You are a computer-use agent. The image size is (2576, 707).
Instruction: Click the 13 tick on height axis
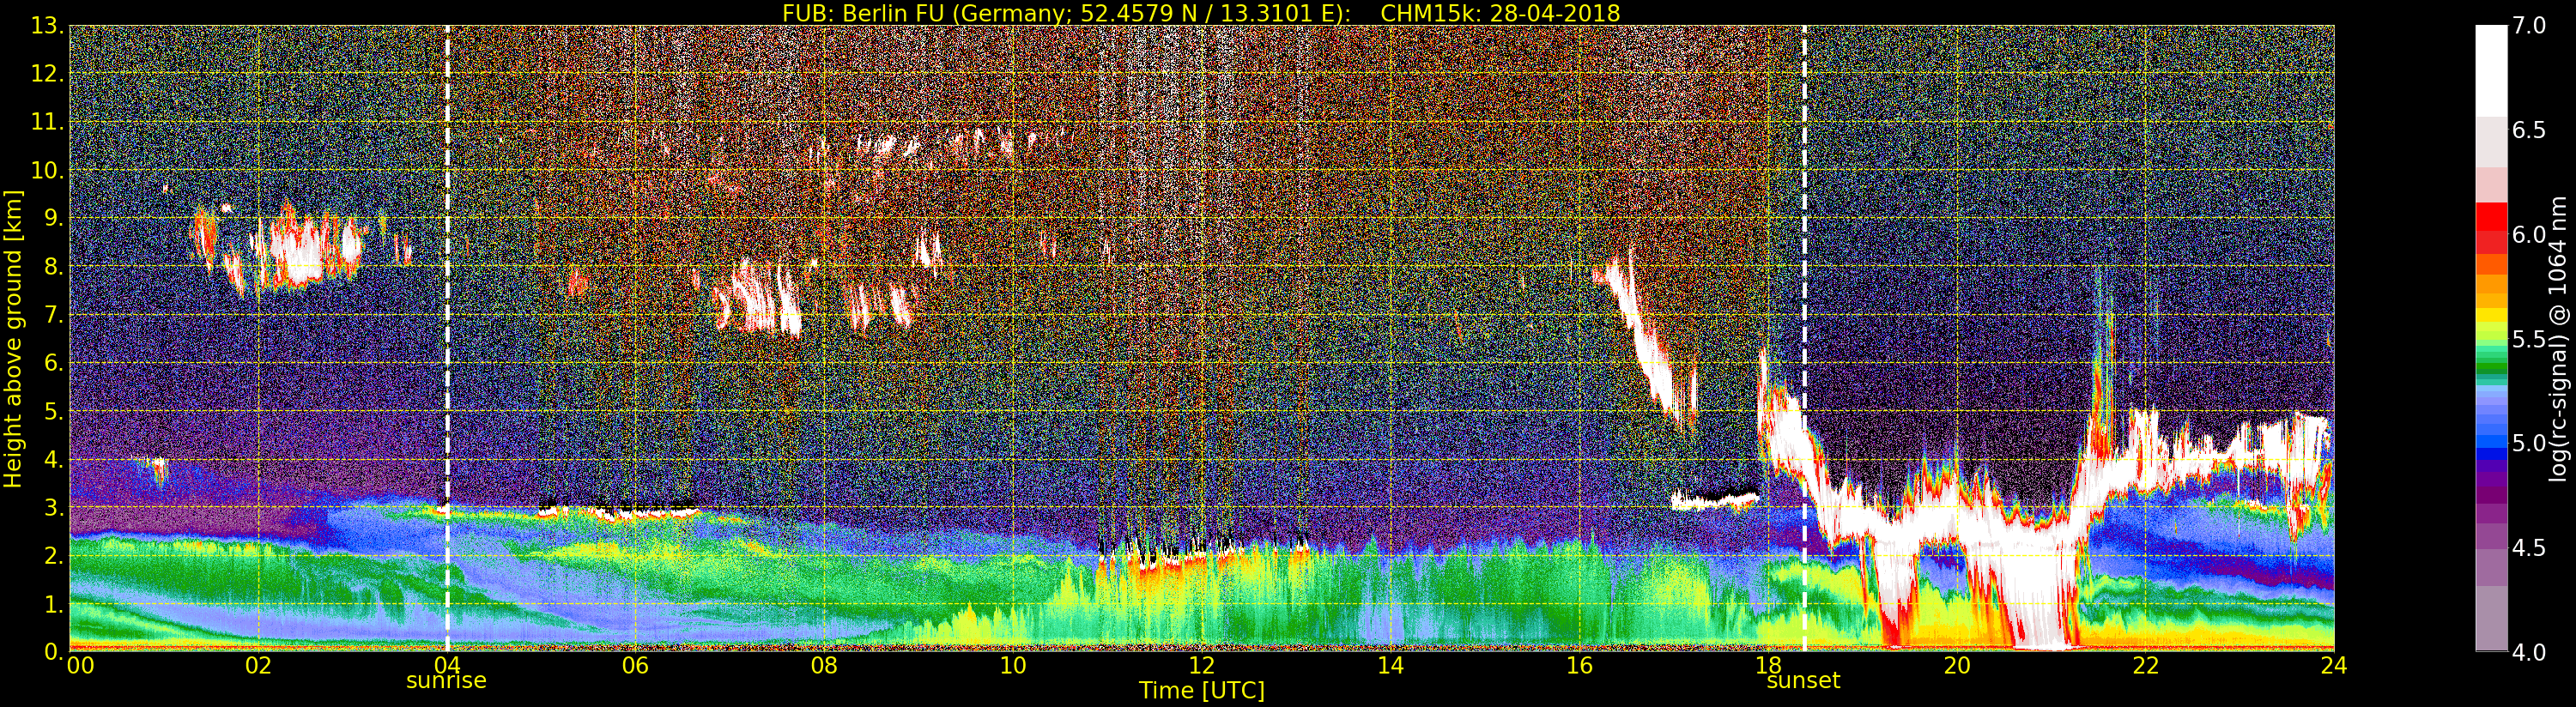click(46, 25)
